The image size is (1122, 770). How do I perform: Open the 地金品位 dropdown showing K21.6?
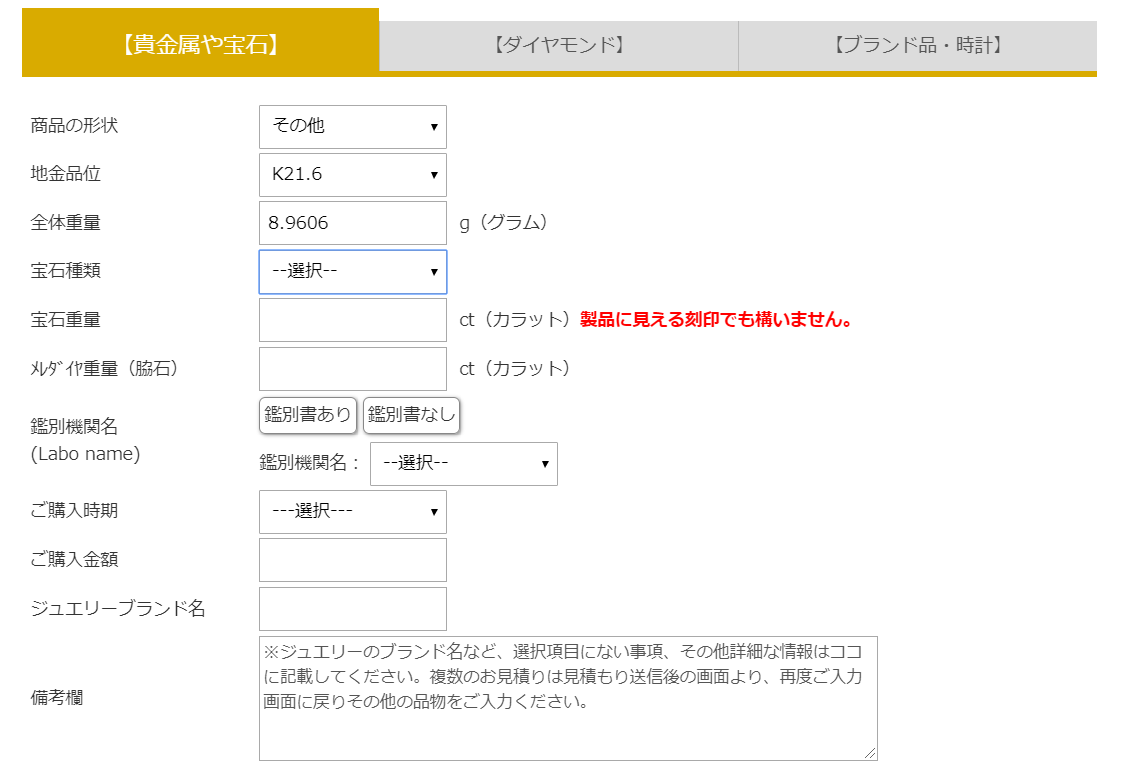tap(353, 175)
